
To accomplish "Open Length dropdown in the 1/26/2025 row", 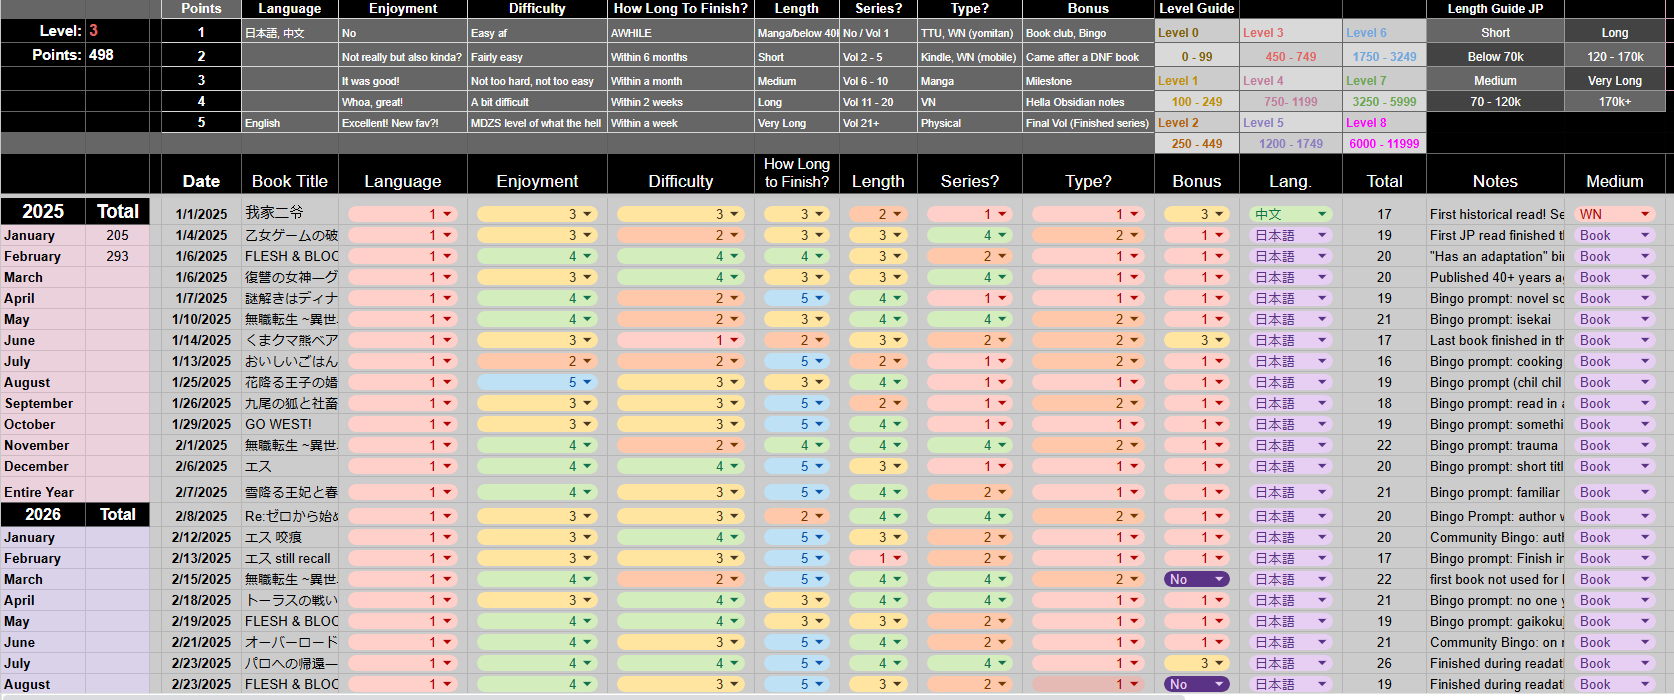I will (x=877, y=403).
